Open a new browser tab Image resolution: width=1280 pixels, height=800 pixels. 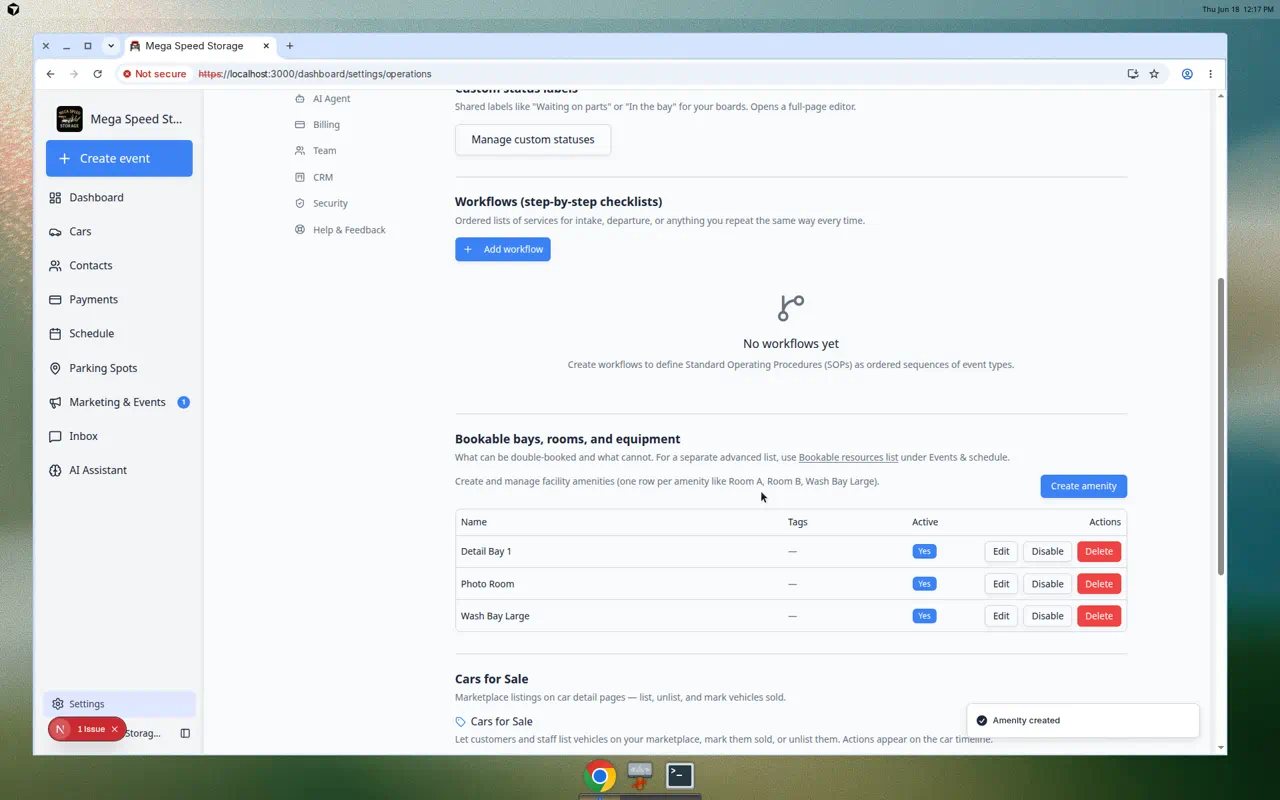pyautogui.click(x=290, y=46)
